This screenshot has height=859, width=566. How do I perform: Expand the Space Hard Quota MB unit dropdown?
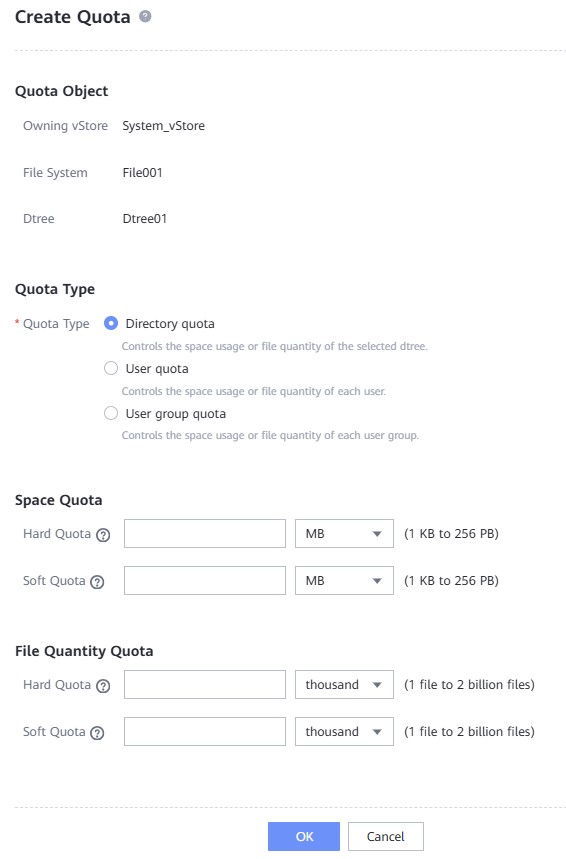[344, 534]
